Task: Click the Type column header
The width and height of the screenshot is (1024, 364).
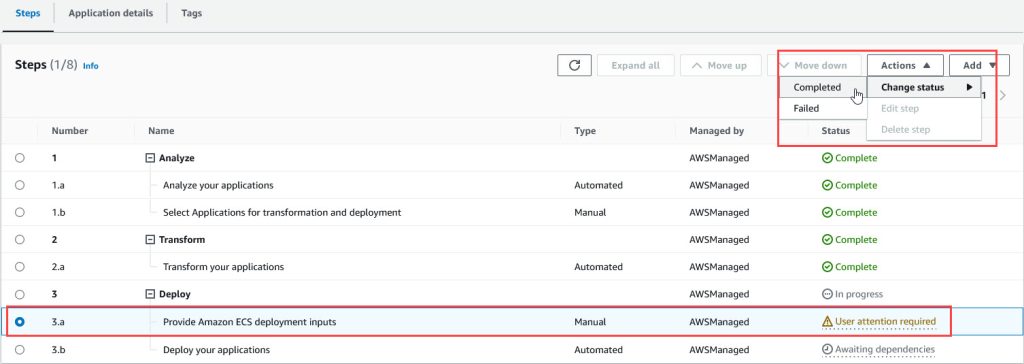Action: tap(585, 131)
